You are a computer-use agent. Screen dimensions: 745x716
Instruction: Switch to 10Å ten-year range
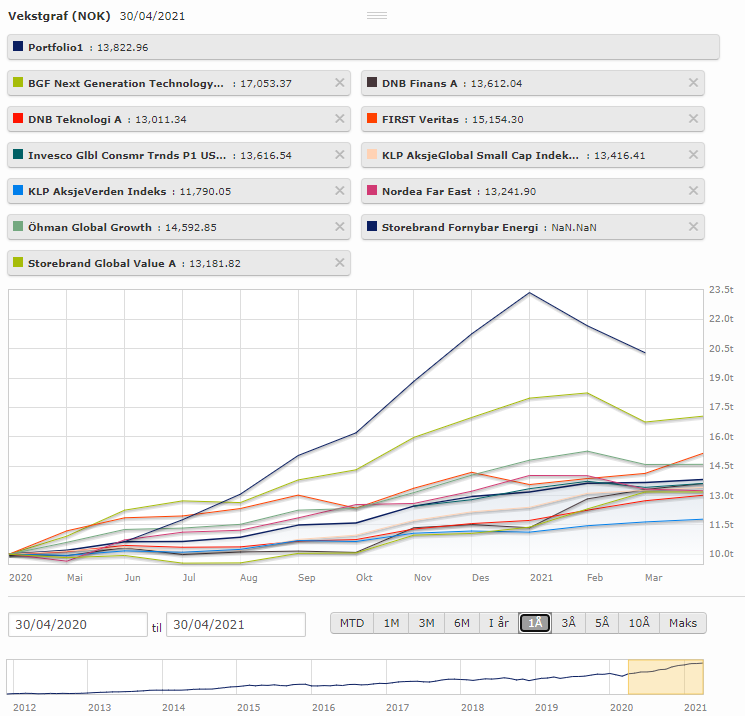pos(639,623)
